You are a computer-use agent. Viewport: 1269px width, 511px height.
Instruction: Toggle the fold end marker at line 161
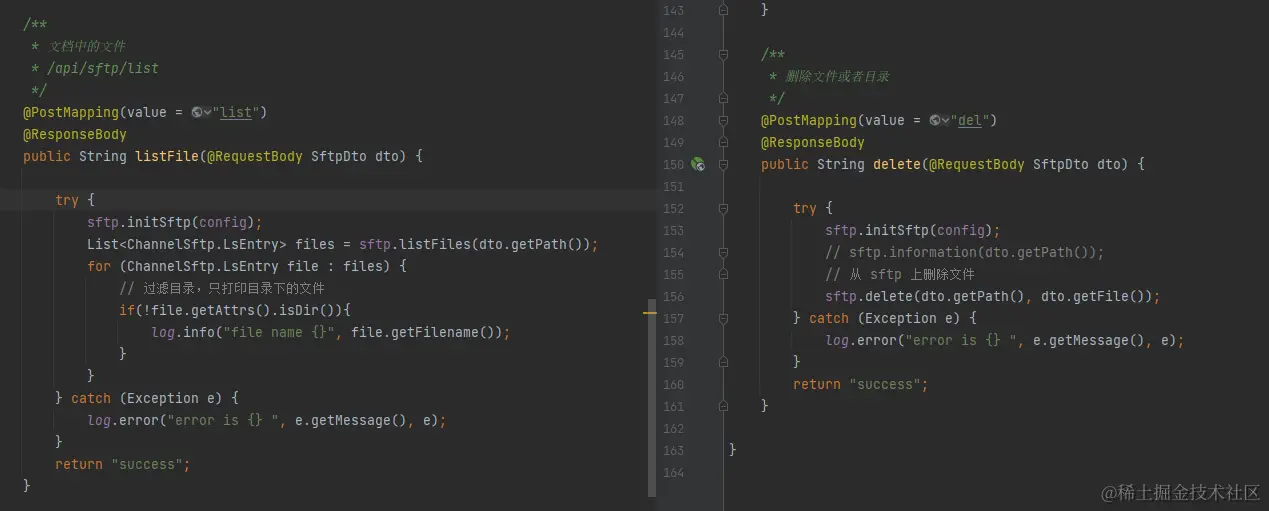pos(723,406)
